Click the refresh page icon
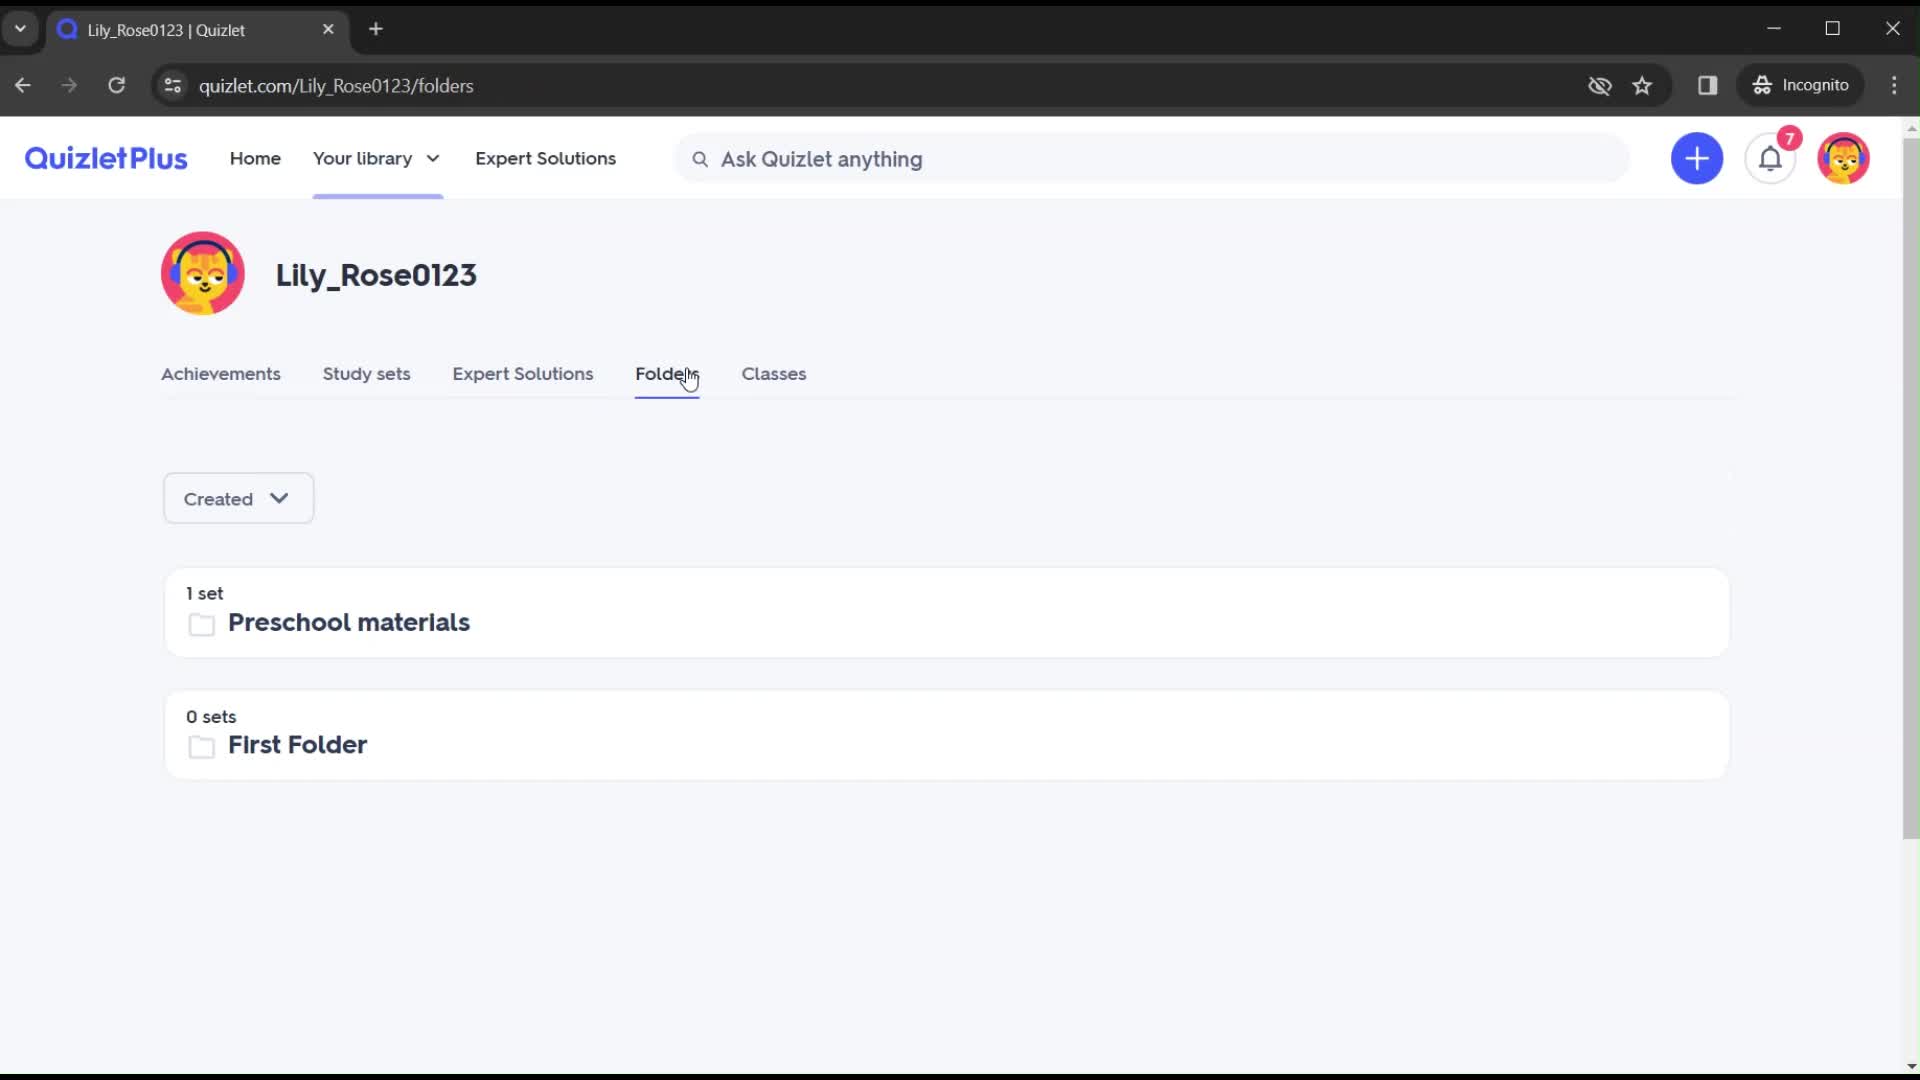This screenshot has width=1920, height=1080. (x=117, y=84)
